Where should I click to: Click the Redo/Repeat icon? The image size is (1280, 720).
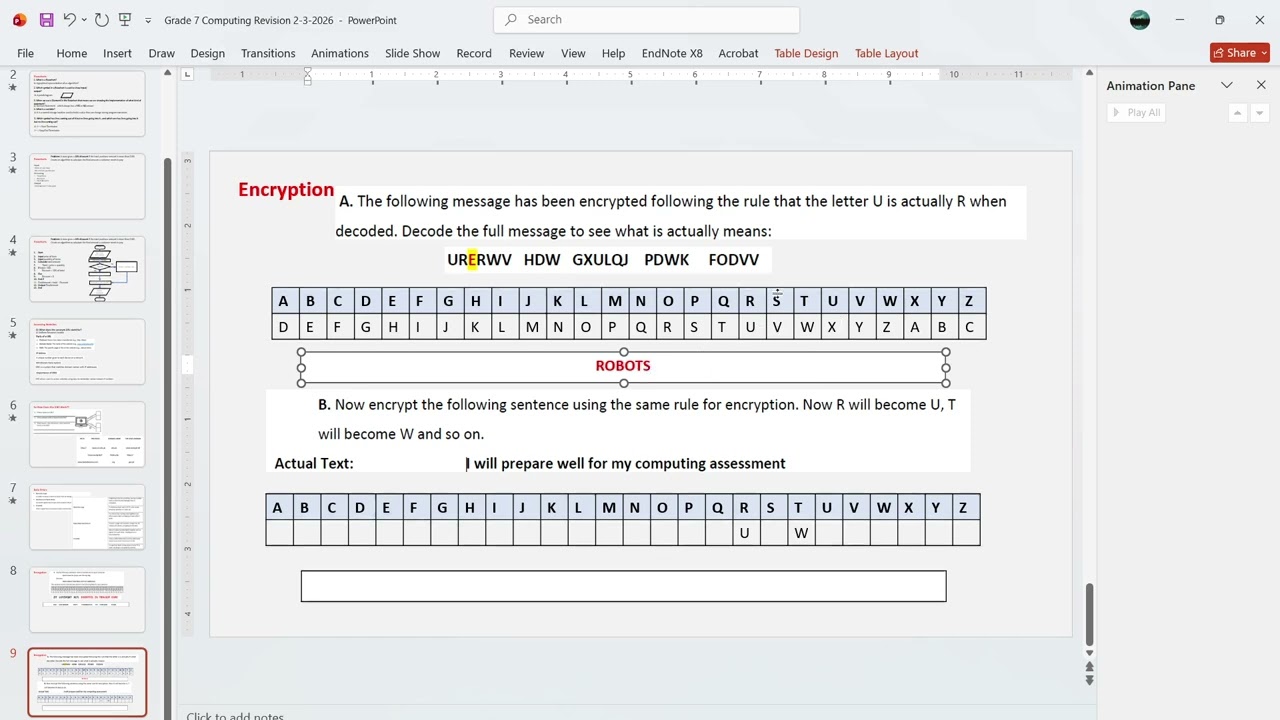[102, 20]
